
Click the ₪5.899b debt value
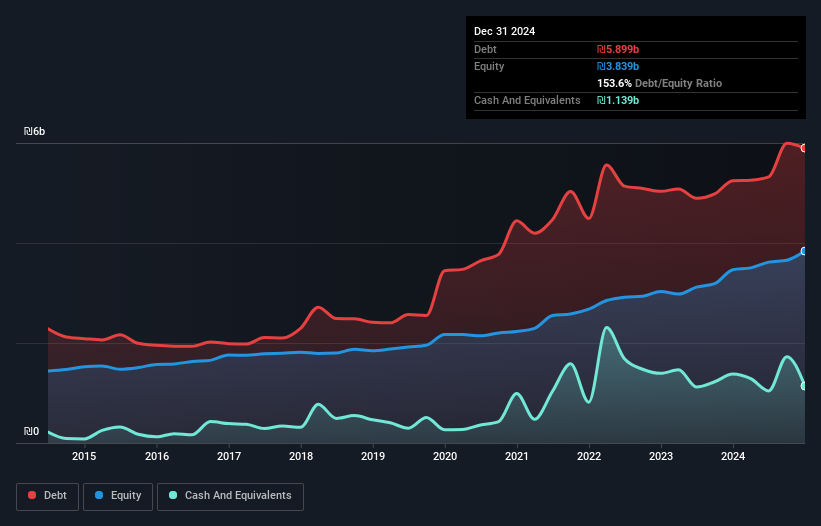pos(618,49)
